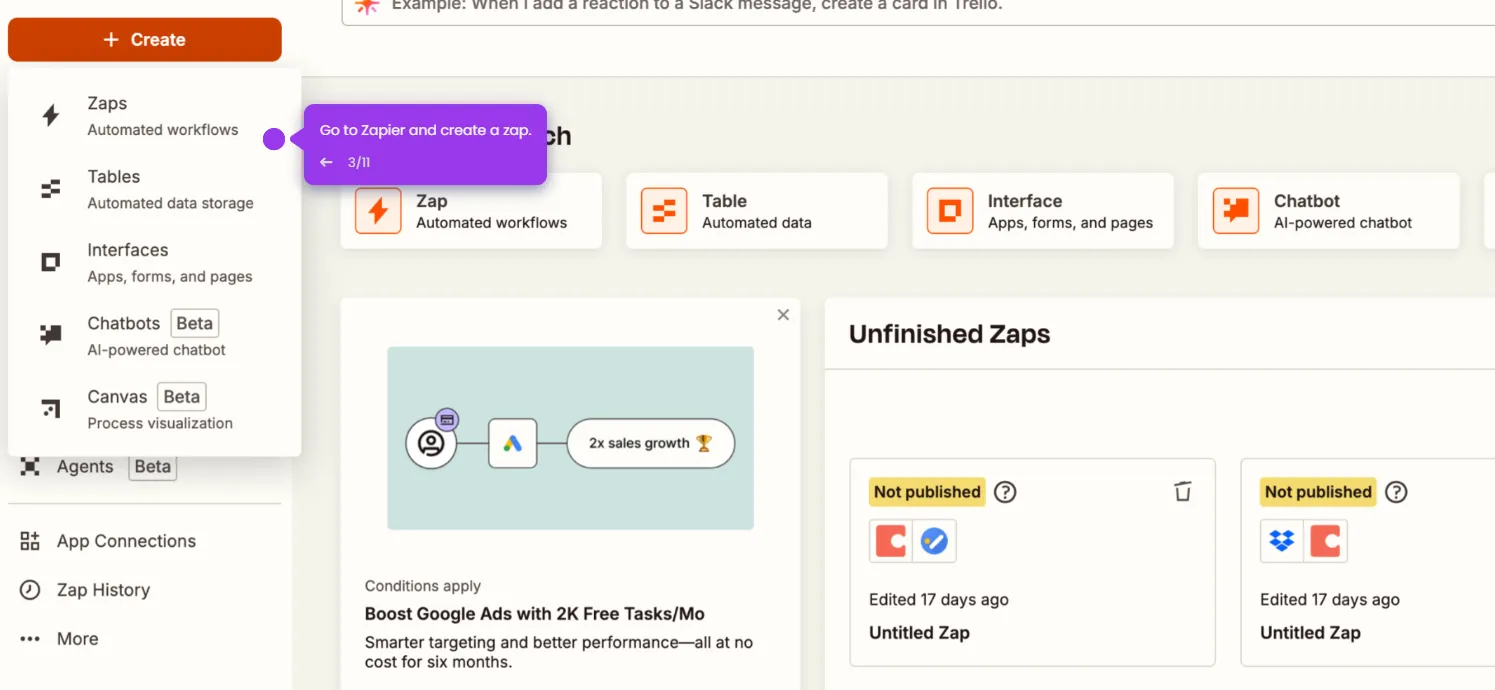Choose Interfaces in the Create menu

click(154, 262)
